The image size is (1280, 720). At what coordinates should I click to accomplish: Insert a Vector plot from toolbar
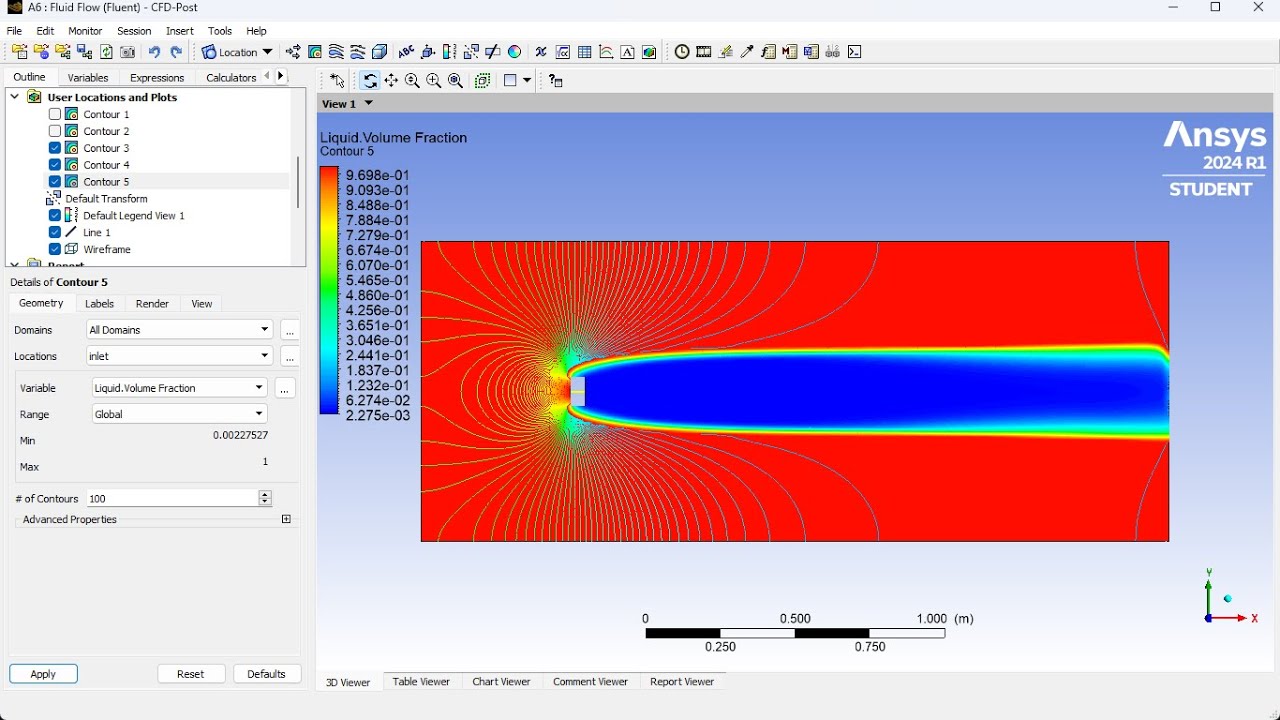[293, 52]
